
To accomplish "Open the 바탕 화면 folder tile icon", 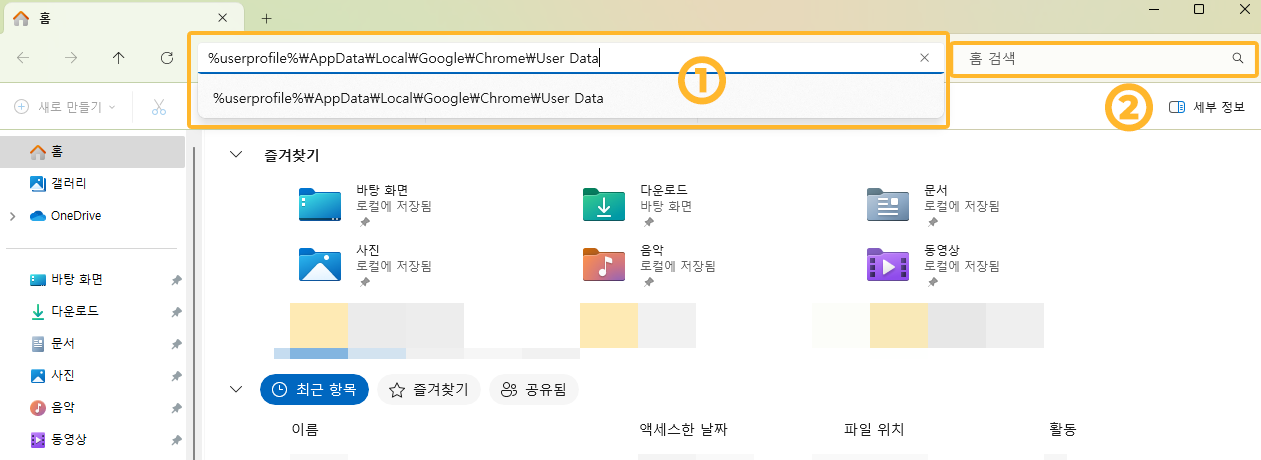I will (320, 205).
